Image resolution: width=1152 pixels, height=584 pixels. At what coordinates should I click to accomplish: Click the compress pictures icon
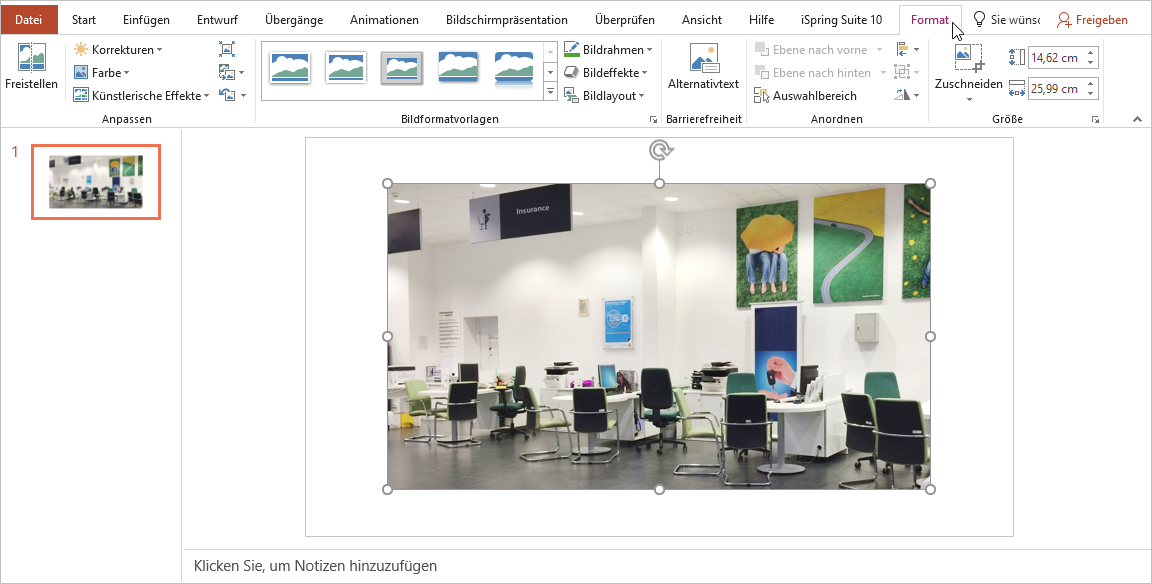coord(226,49)
